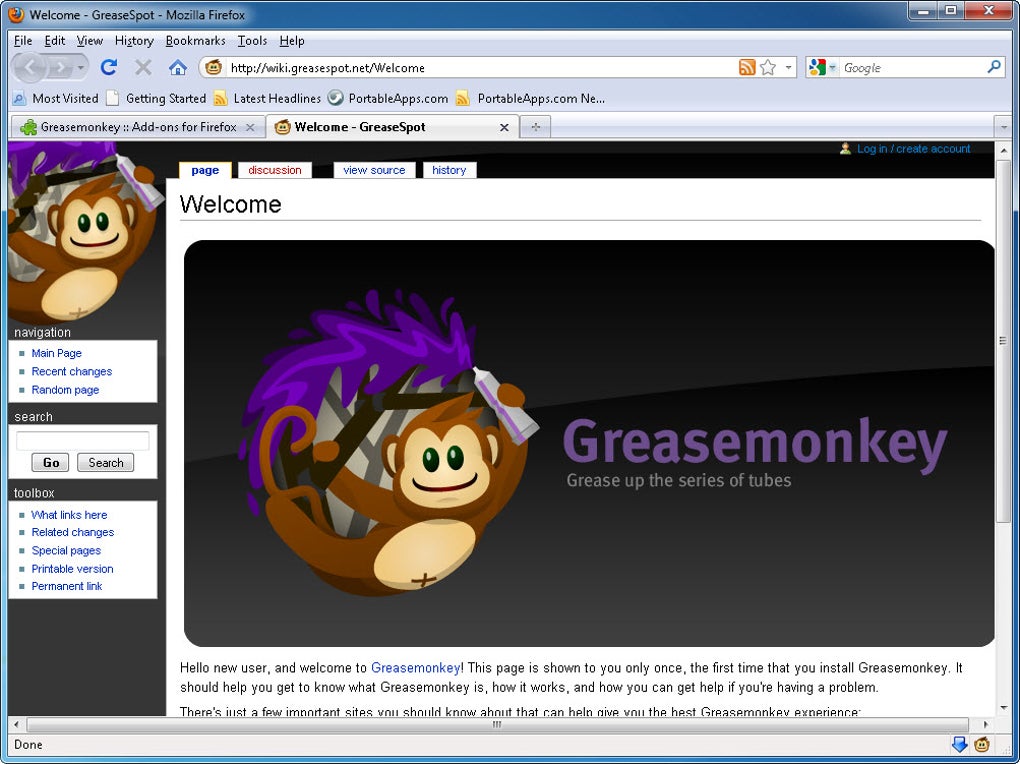Screen dimensions: 1020x764
Task: Click the Go button in wiki search
Action: point(51,462)
